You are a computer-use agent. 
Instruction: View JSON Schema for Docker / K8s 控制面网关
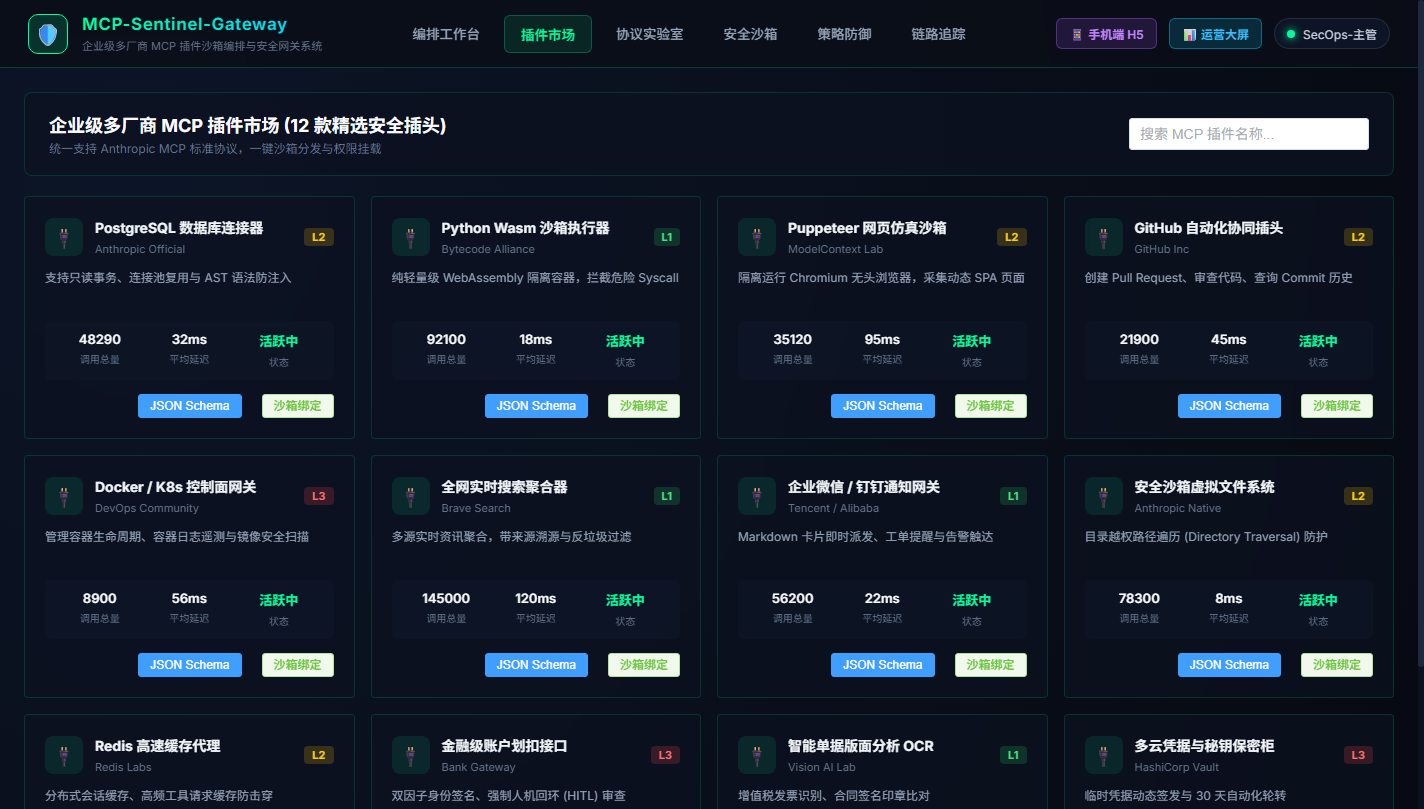click(x=190, y=665)
